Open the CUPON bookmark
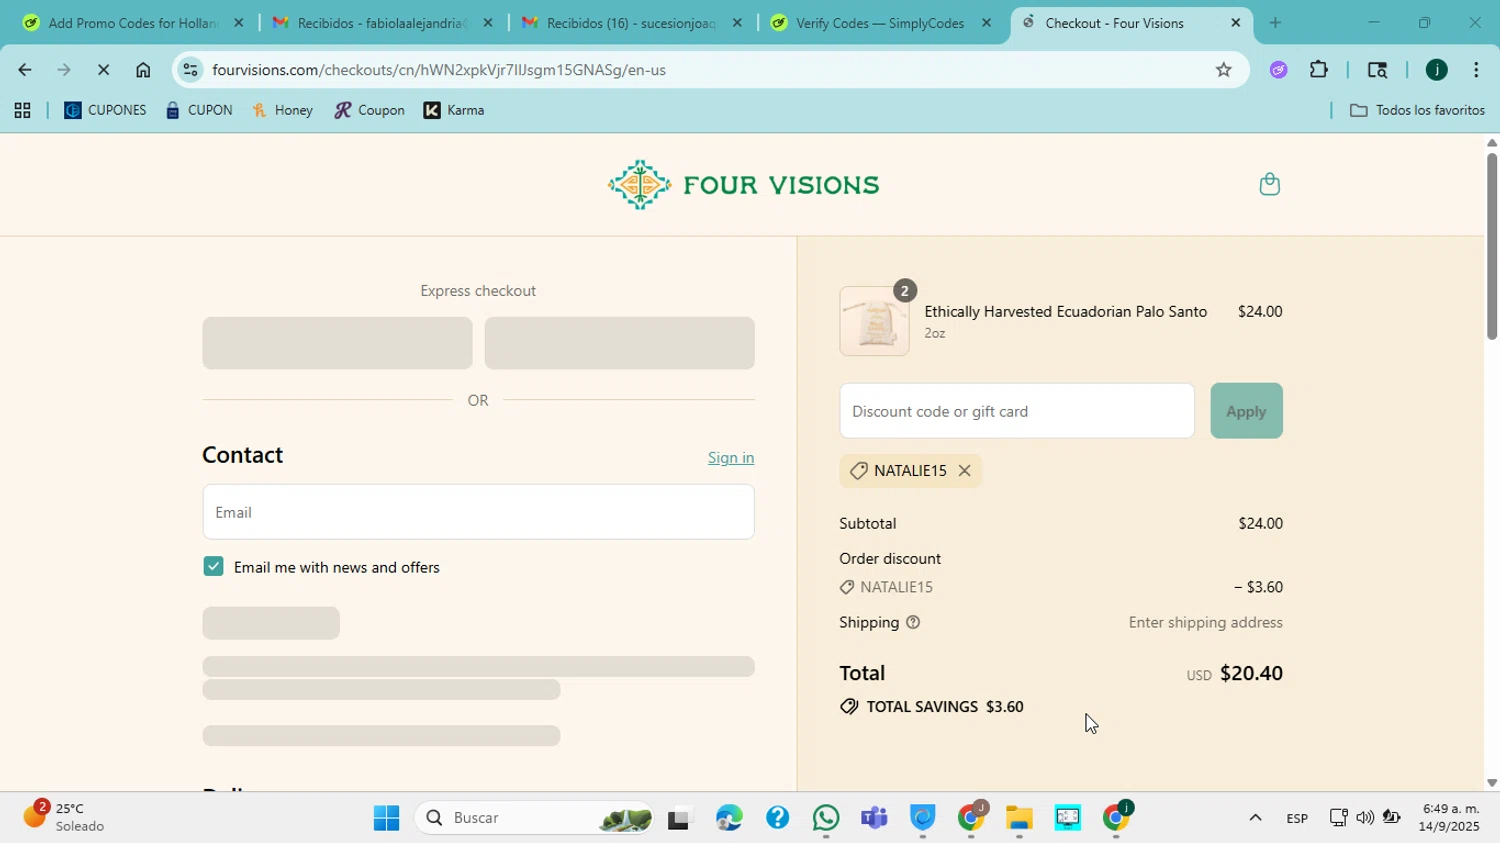The width and height of the screenshot is (1500, 843). tap(199, 111)
